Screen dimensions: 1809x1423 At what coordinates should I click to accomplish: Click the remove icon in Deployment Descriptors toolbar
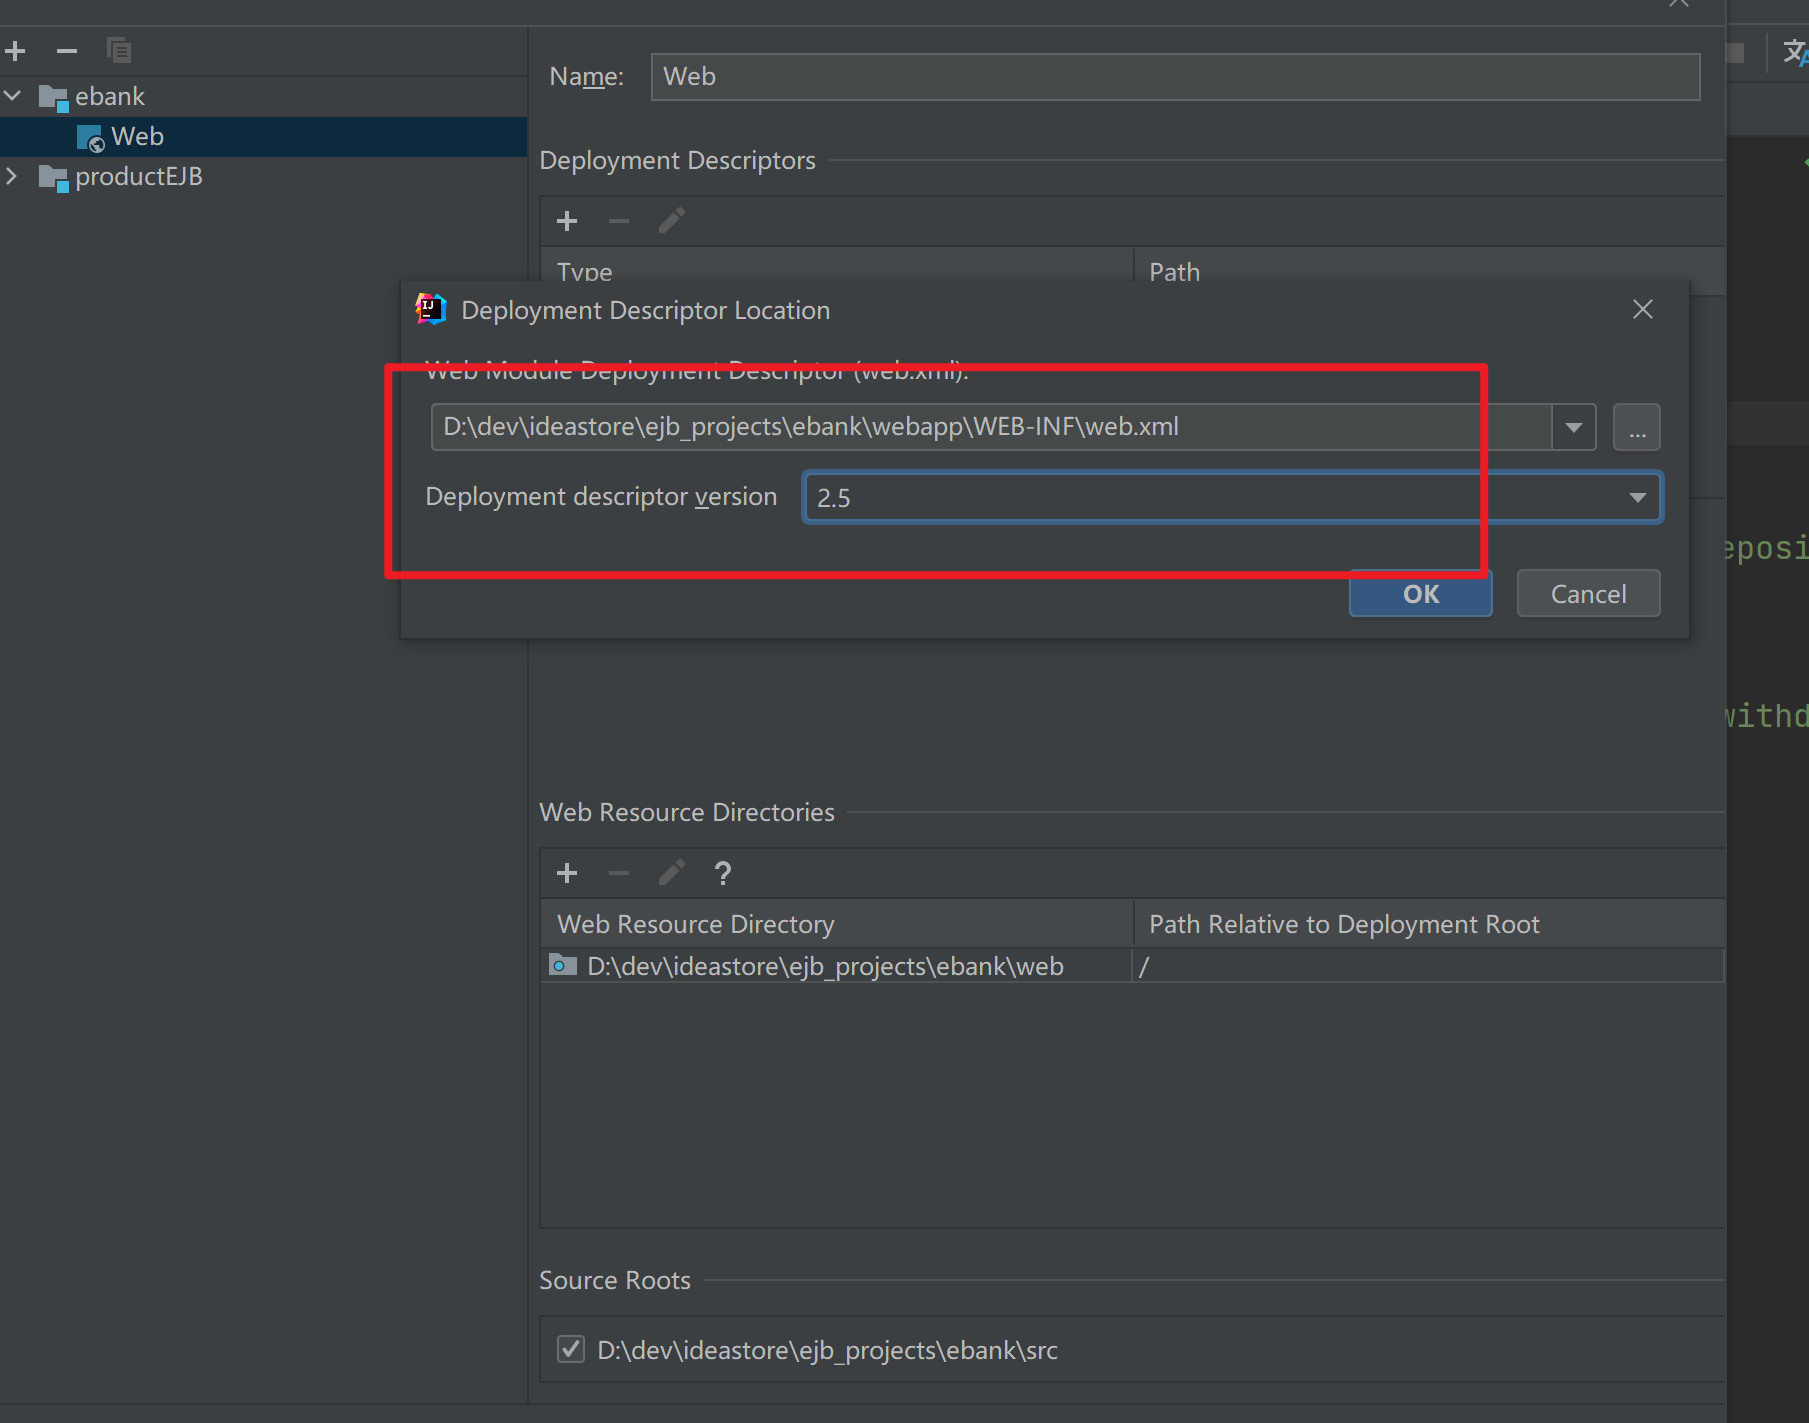tap(619, 221)
